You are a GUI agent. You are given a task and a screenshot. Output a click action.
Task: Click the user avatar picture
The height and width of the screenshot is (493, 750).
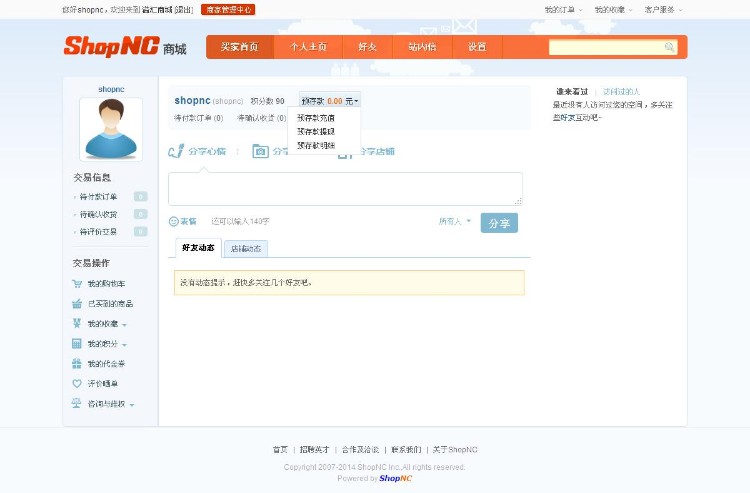111,129
